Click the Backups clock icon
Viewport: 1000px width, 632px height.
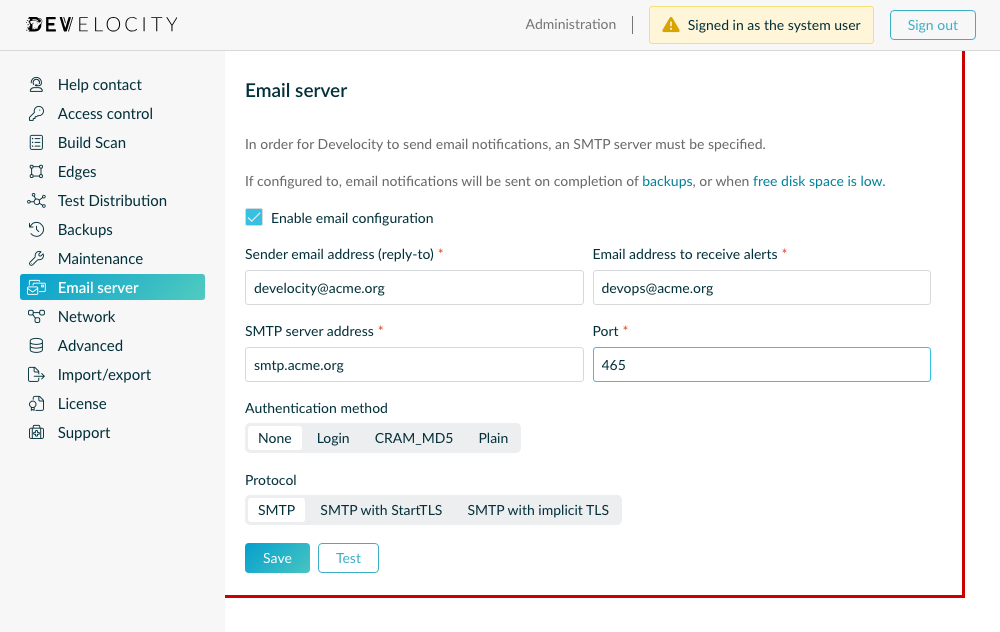pos(35,229)
